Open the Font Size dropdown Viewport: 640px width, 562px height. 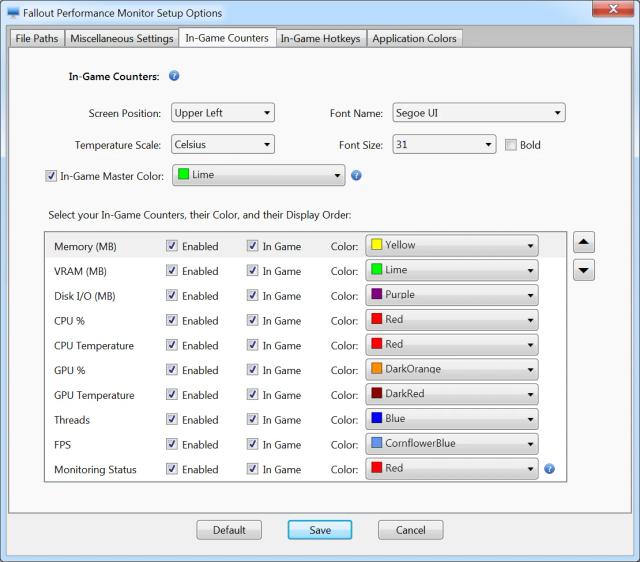click(x=444, y=144)
